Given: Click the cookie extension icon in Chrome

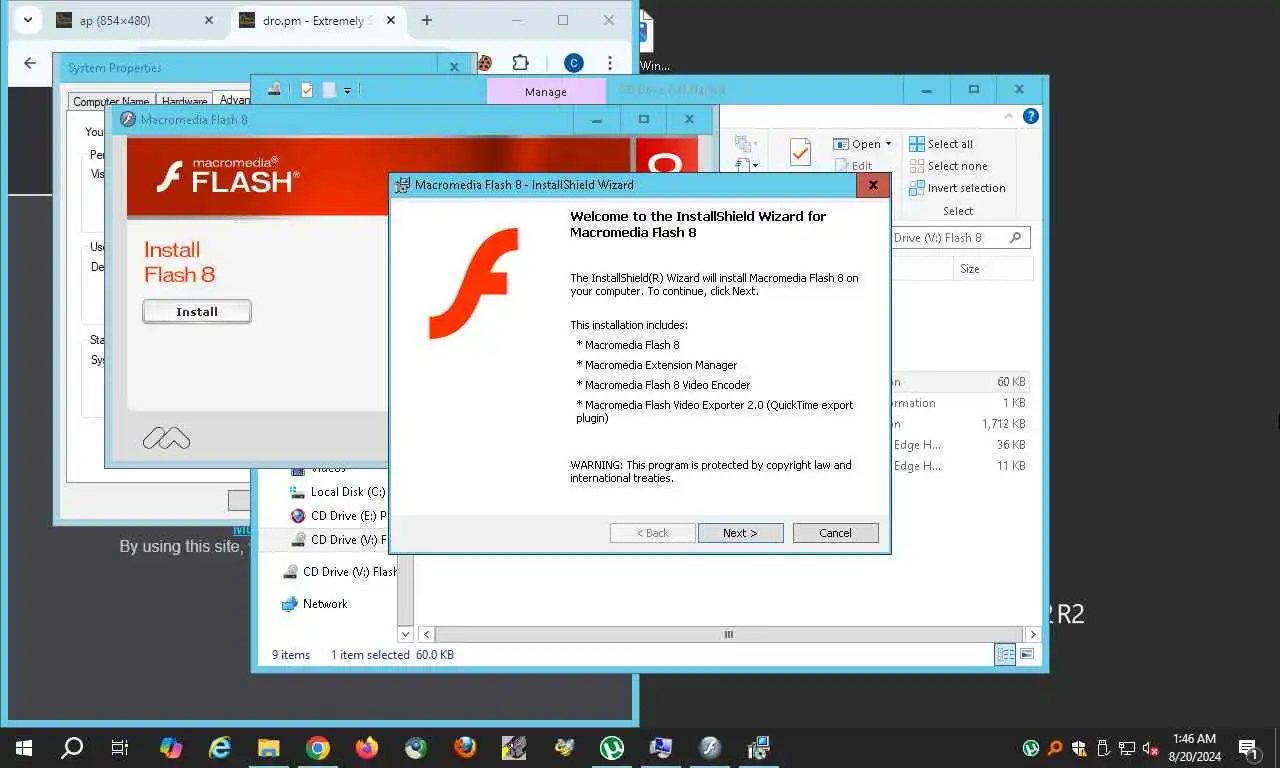Looking at the screenshot, I should click(485, 63).
